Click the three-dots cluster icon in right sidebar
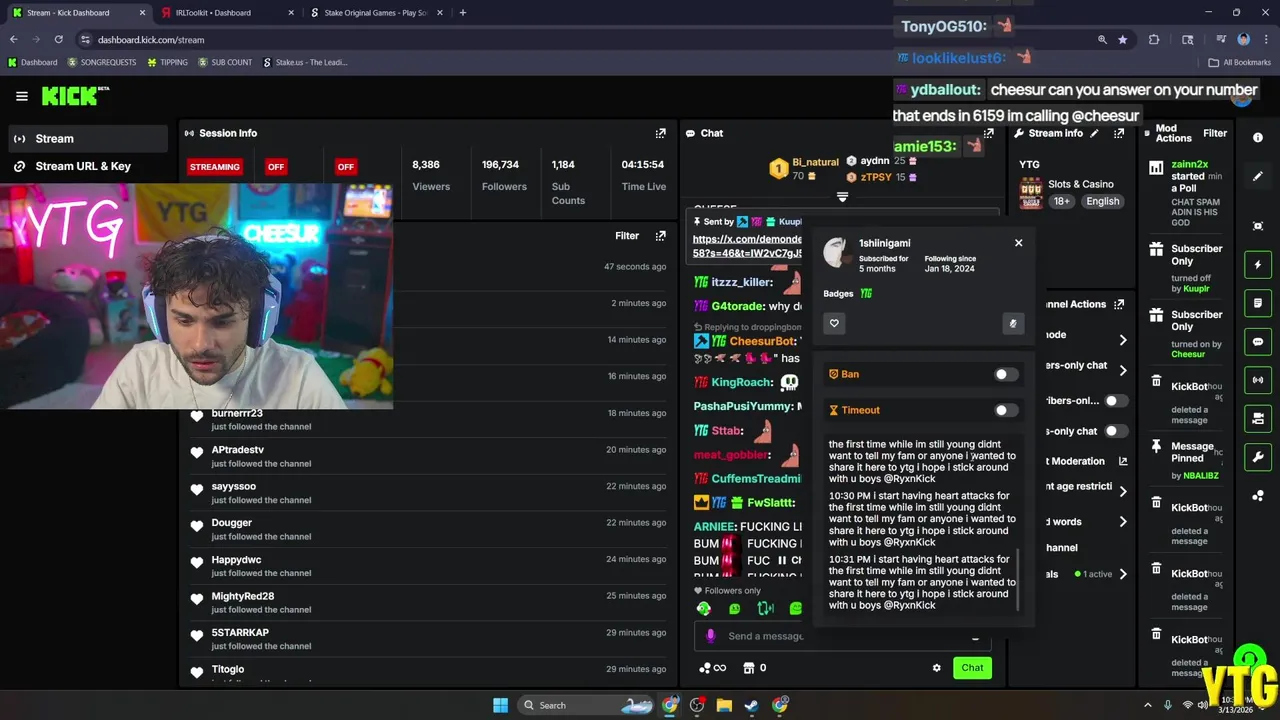 (x=1258, y=496)
